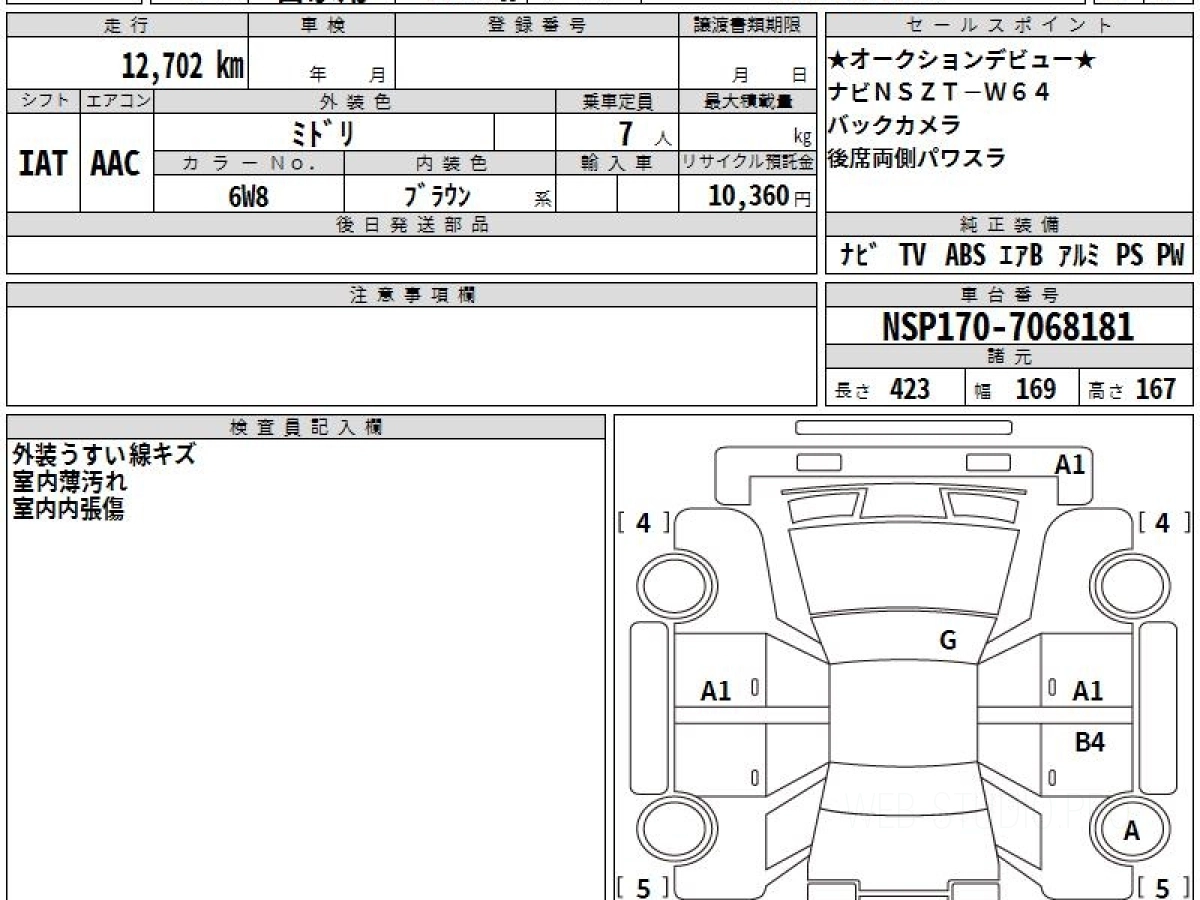This screenshot has width=1200, height=900.
Task: Click the シフト header cell
Action: (x=43, y=101)
